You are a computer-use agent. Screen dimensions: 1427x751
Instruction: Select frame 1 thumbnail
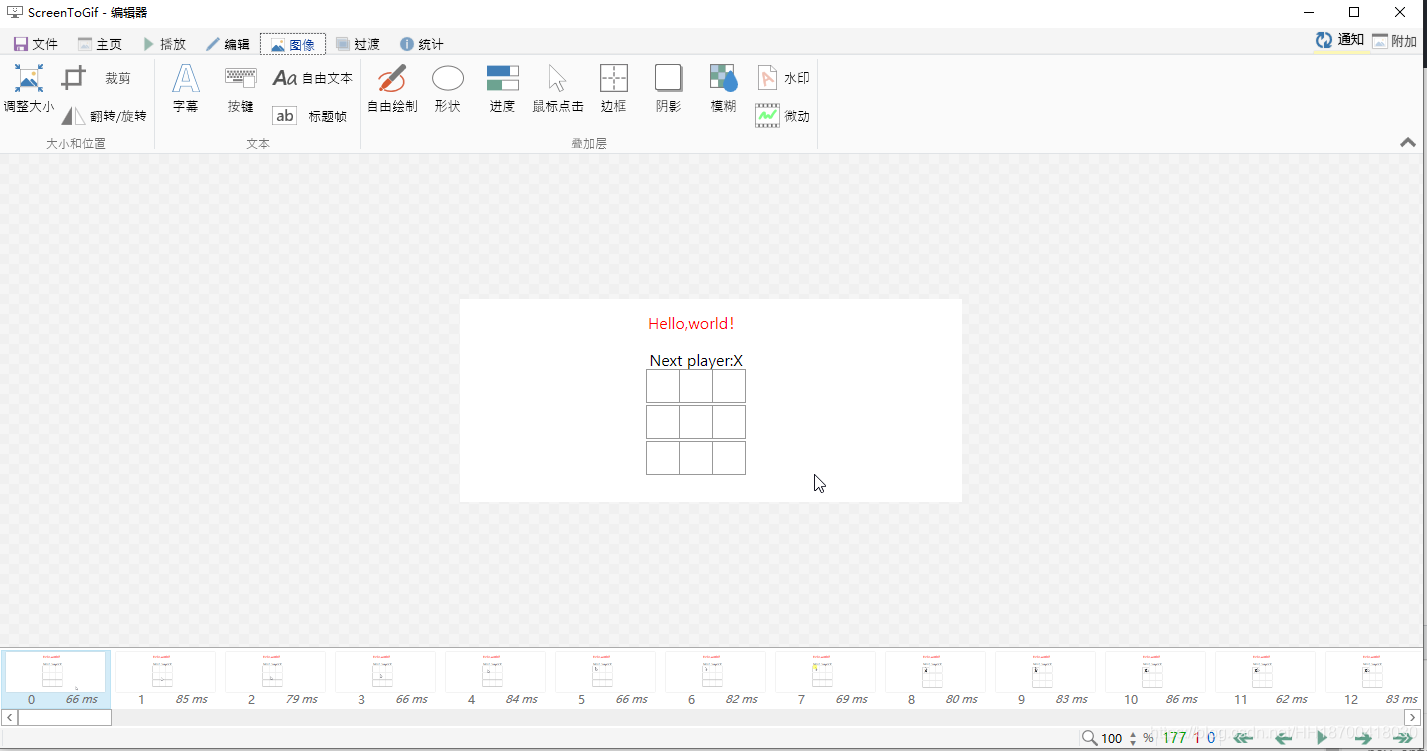(166, 679)
